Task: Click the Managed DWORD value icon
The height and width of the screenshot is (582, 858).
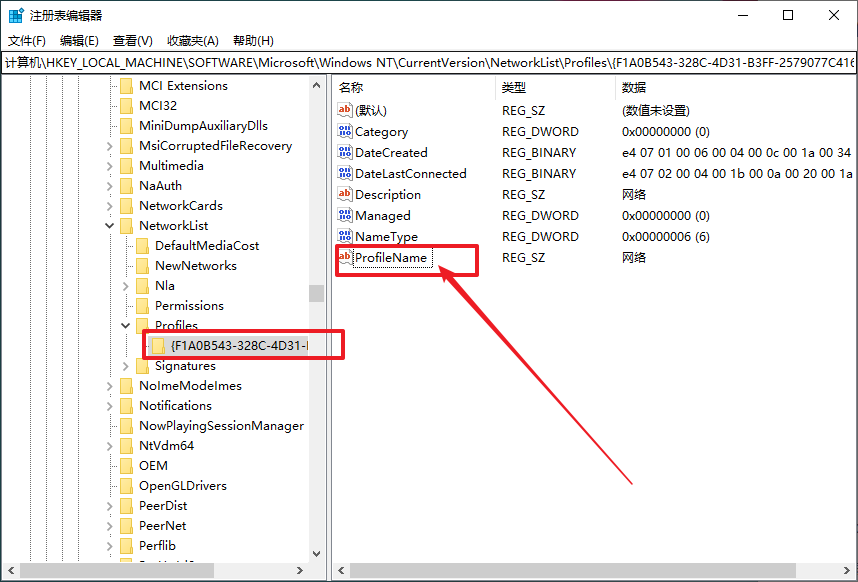Action: click(346, 216)
